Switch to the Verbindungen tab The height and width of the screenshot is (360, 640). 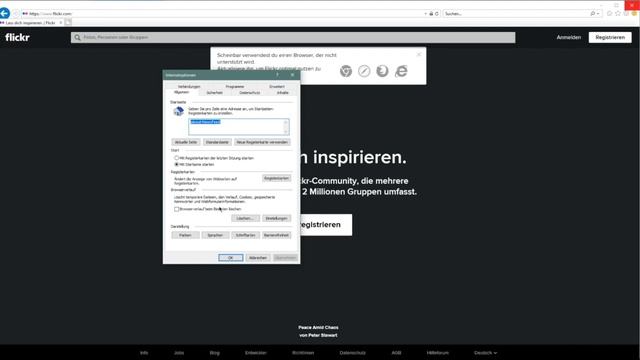189,87
